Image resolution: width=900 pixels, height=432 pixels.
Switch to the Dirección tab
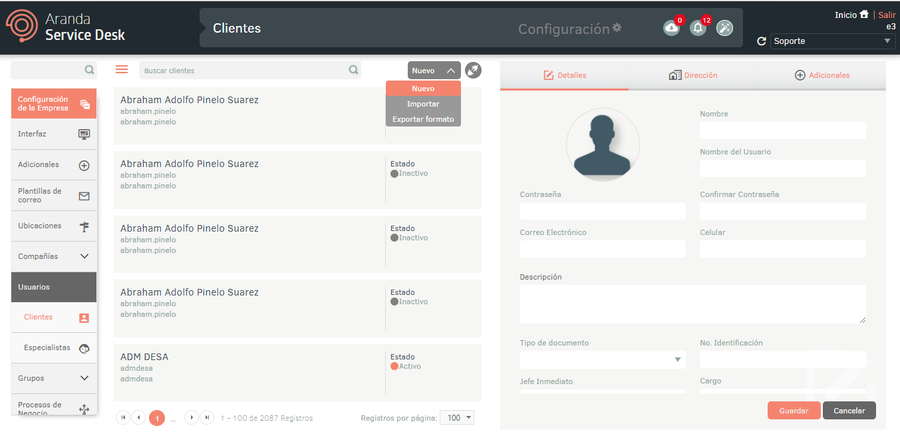(693, 76)
